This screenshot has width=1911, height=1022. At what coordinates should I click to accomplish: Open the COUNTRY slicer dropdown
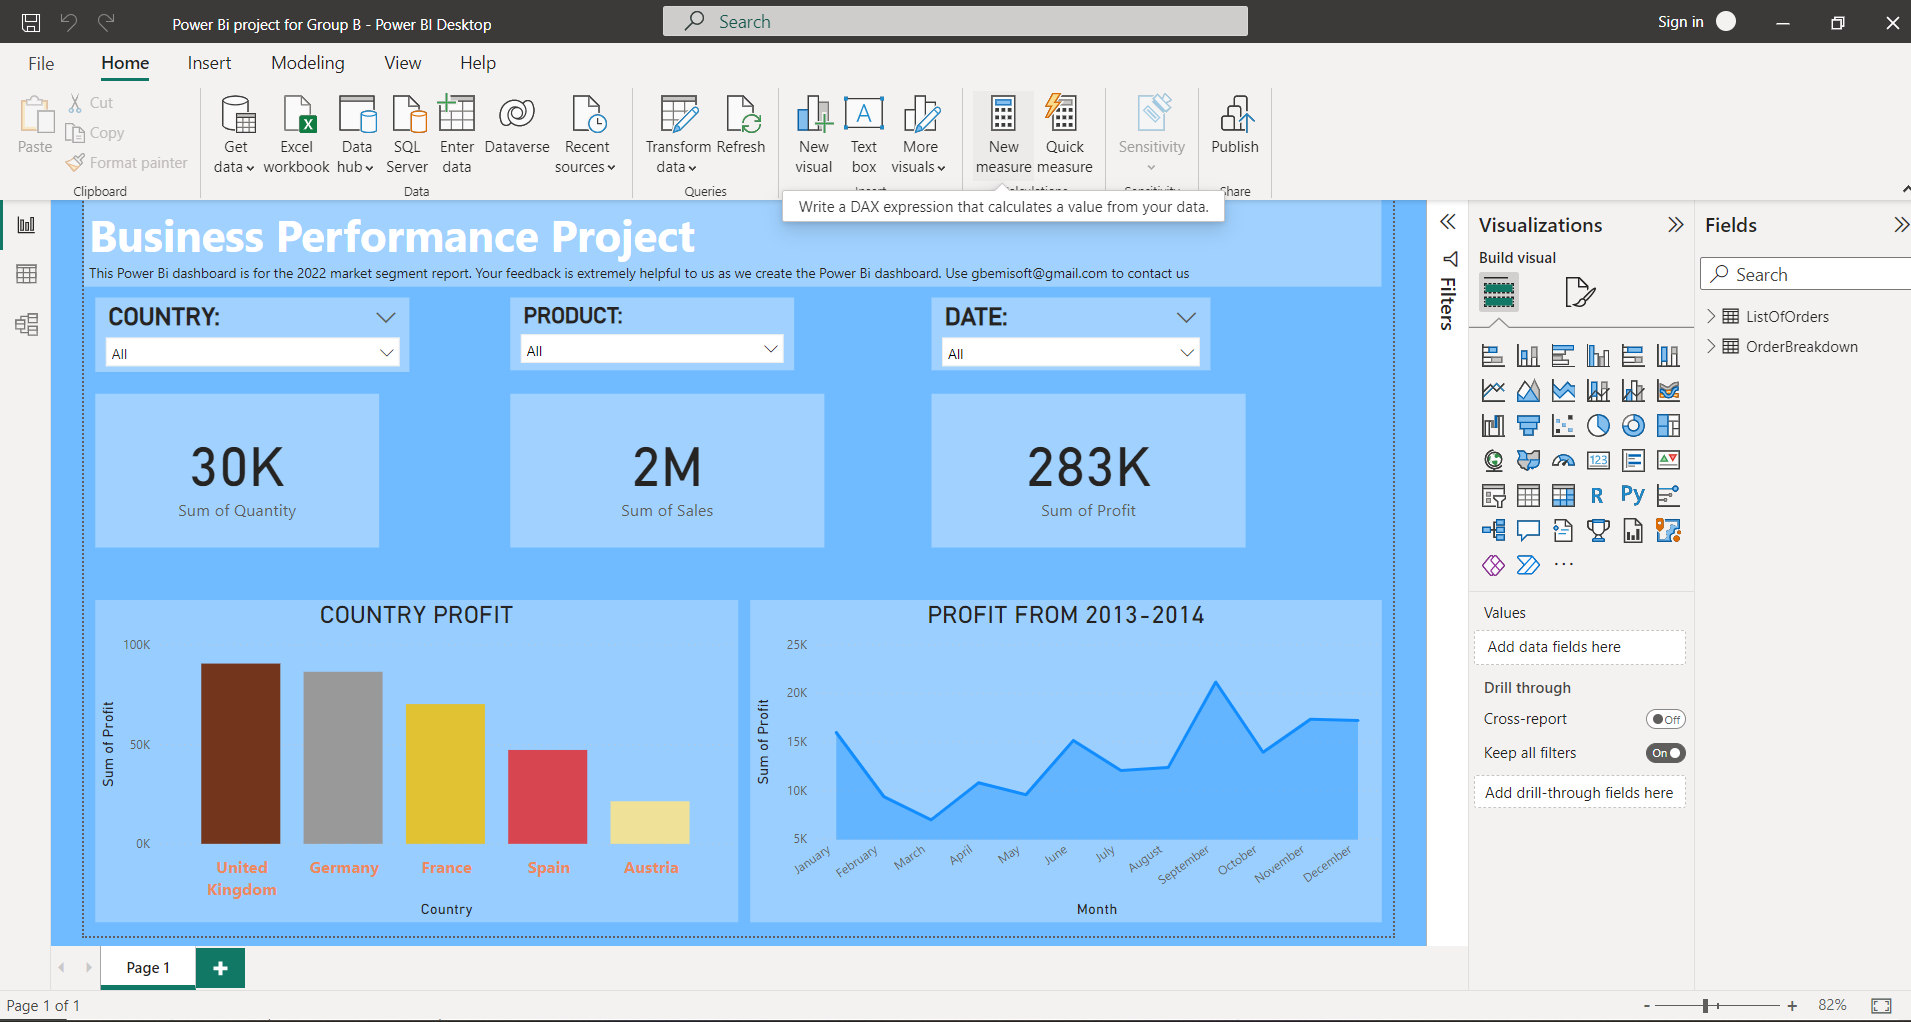[x=386, y=352]
